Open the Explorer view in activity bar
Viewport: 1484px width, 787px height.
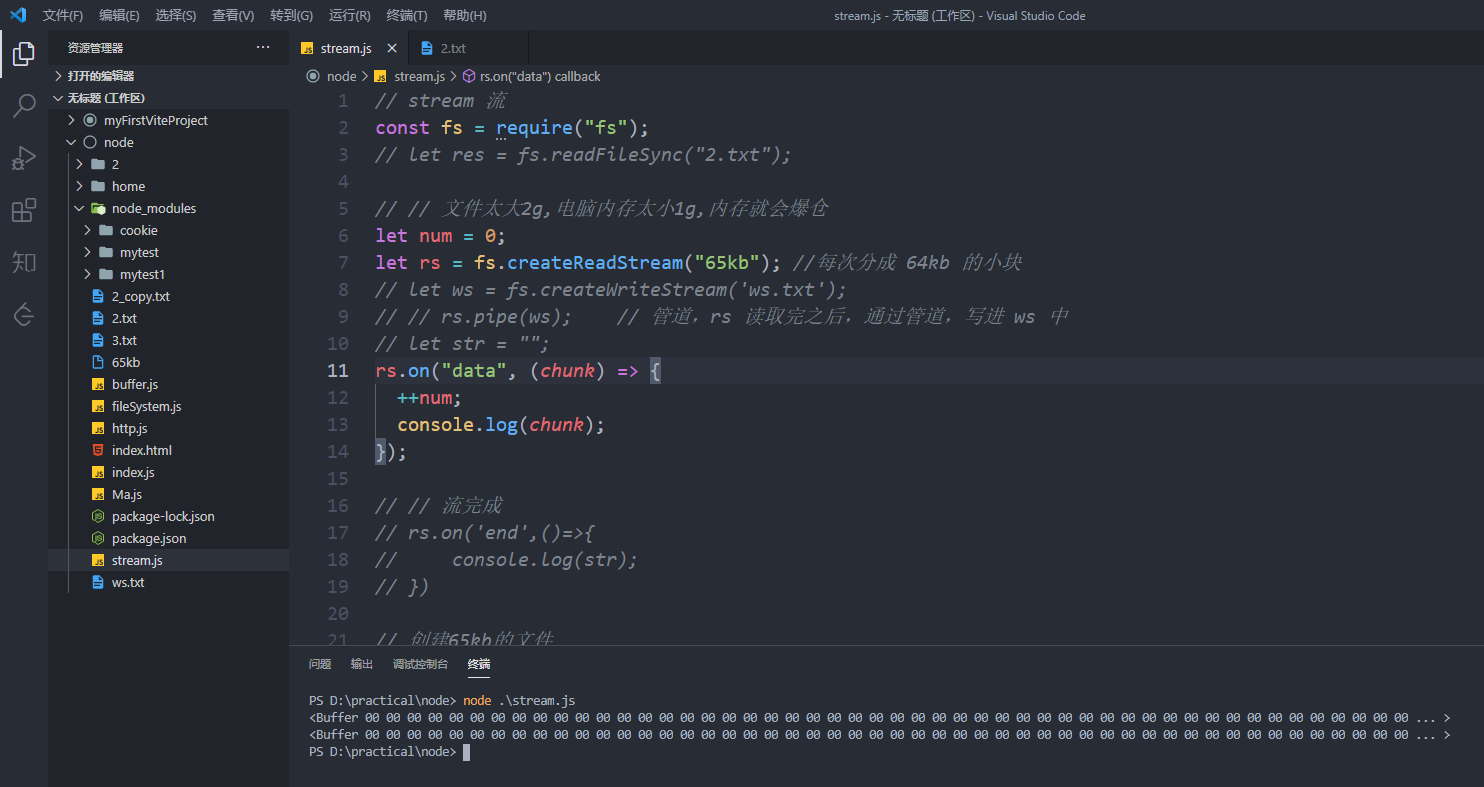point(24,54)
